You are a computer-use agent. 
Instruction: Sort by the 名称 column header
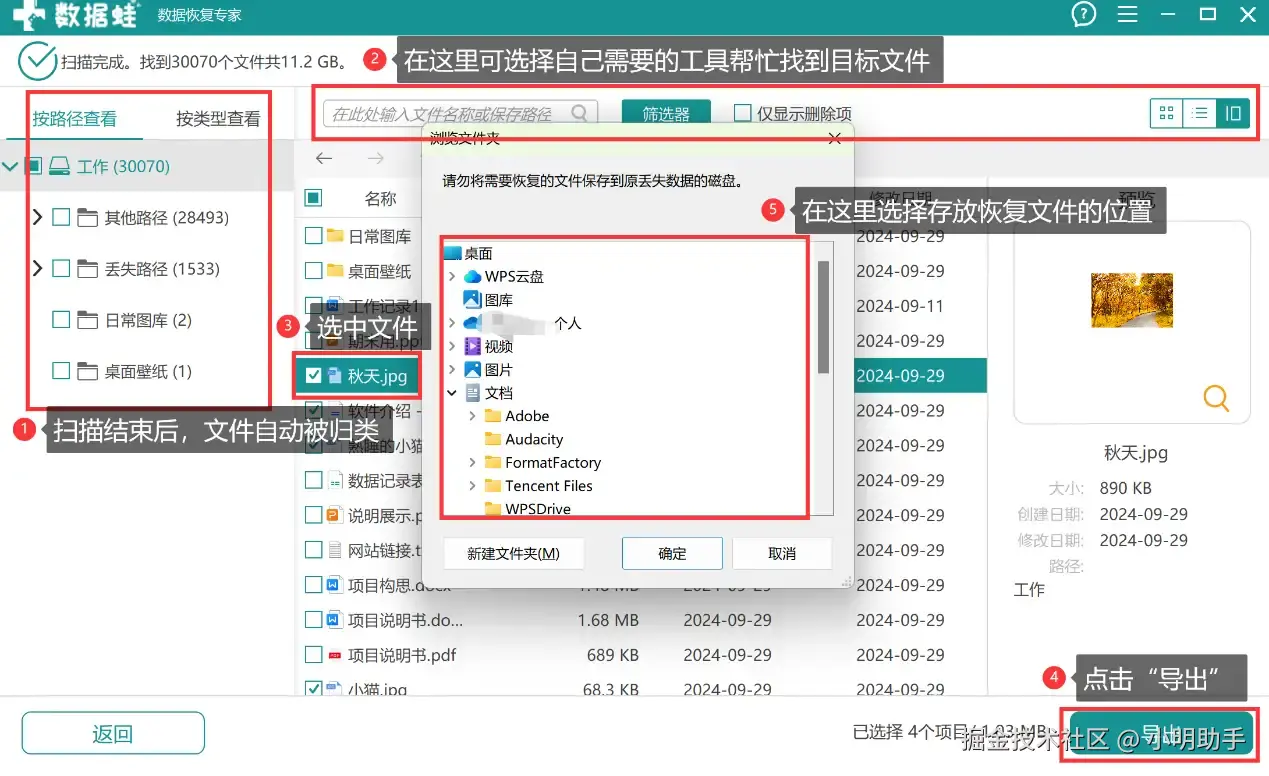click(x=380, y=198)
